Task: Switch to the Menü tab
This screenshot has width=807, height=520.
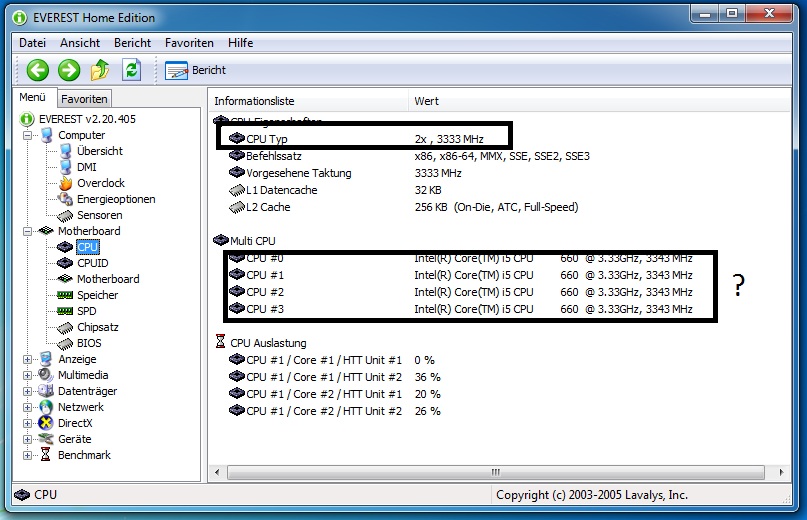Action: pos(32,97)
